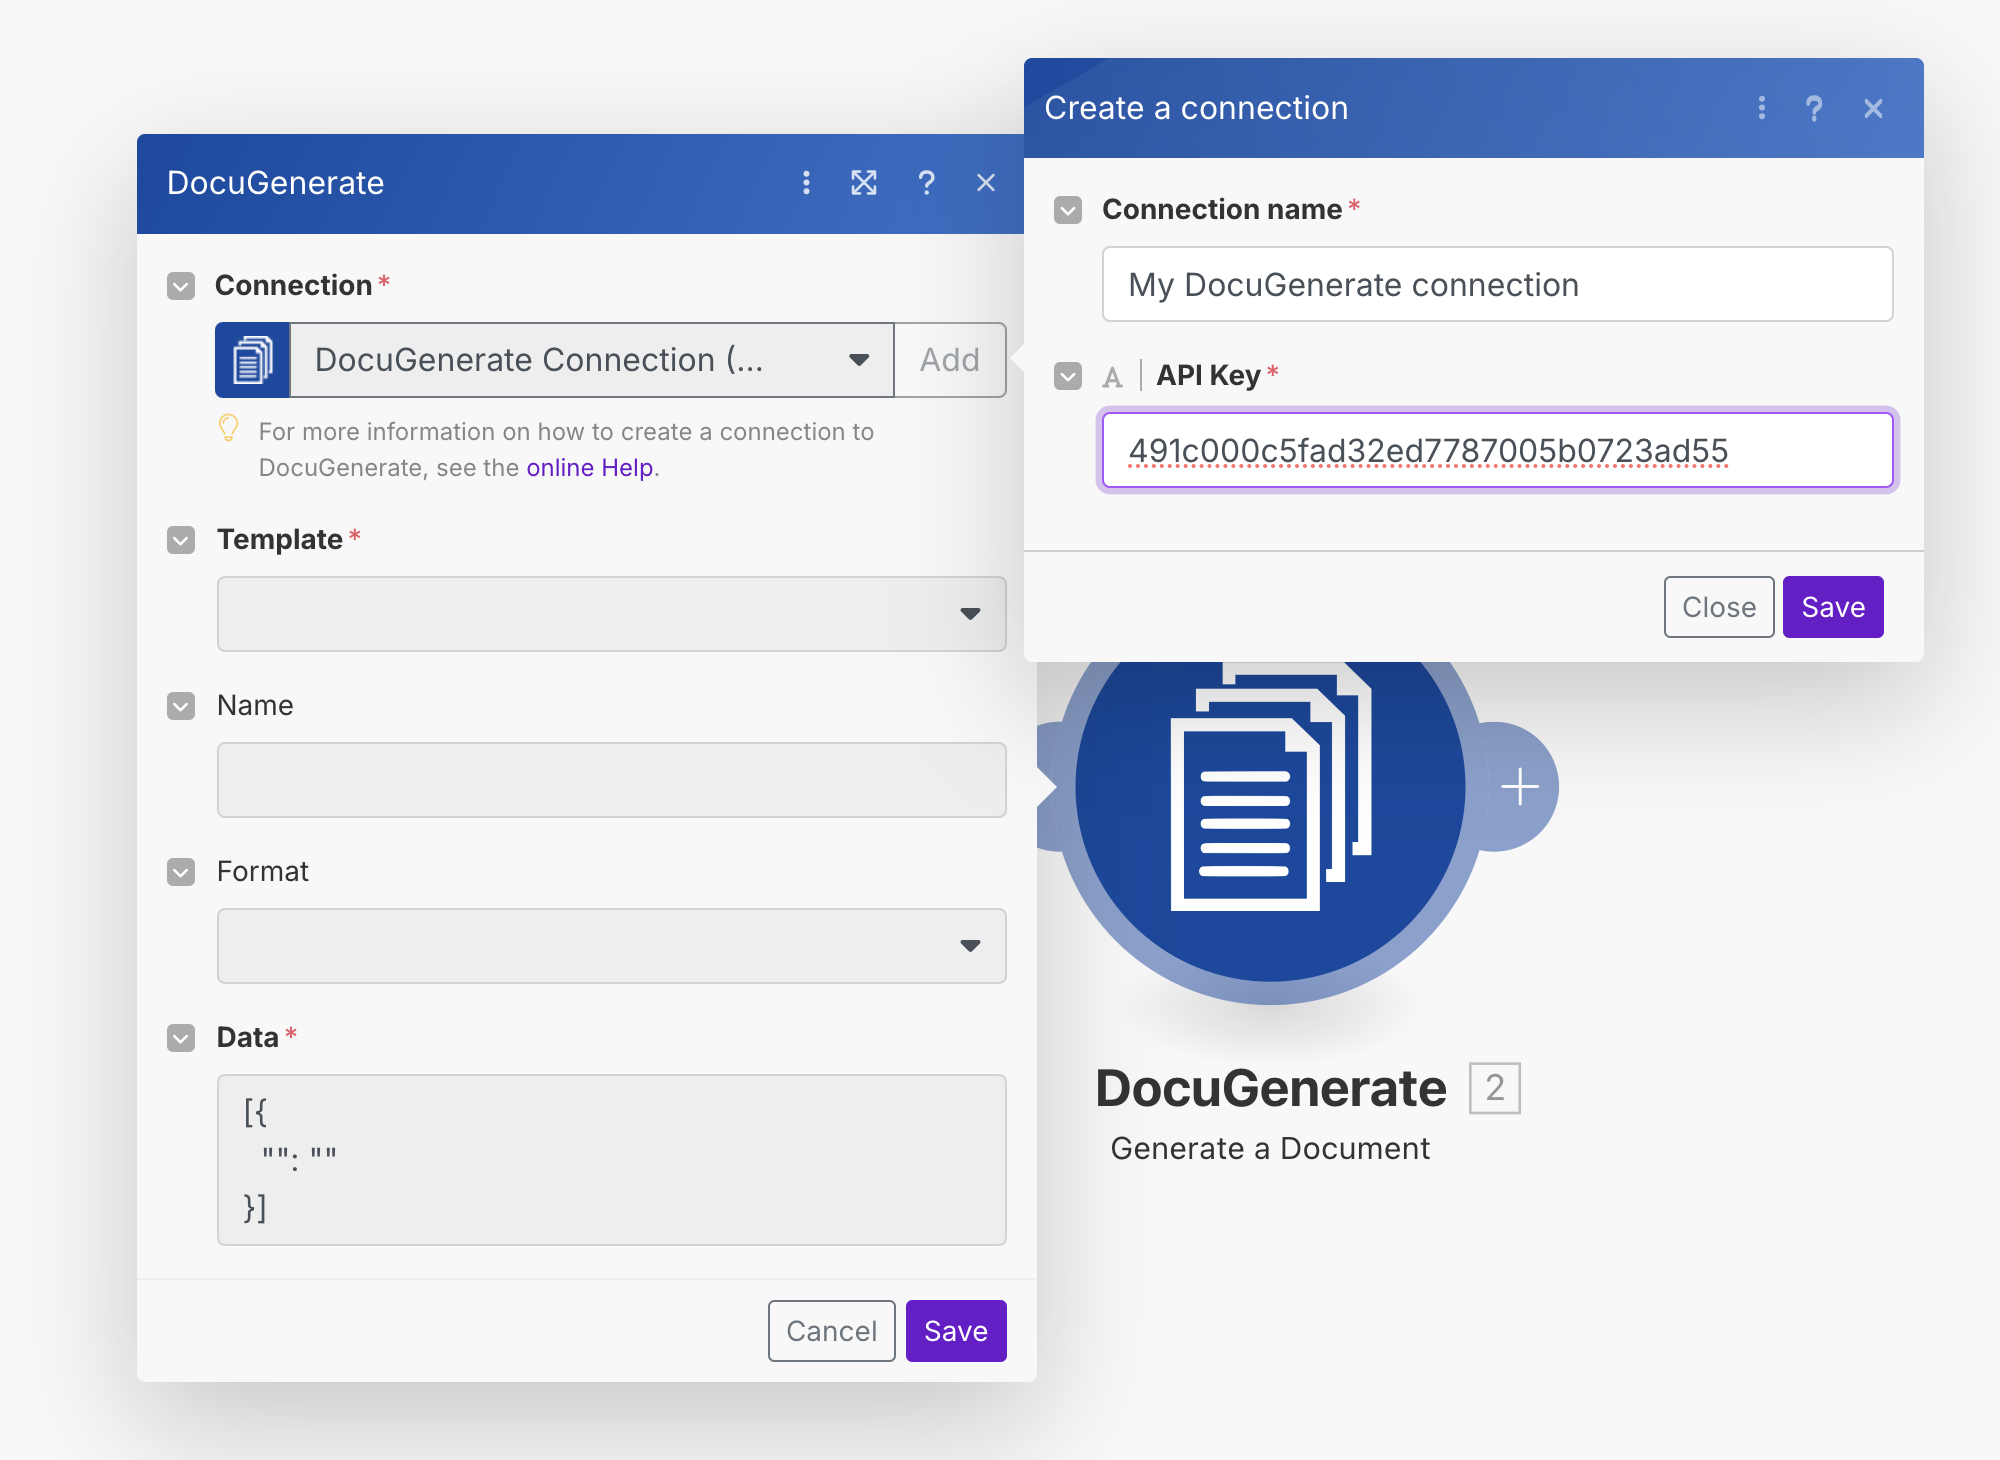Click the large DocuGenerate module icon
This screenshot has width=2000, height=1460.
pyautogui.click(x=1270, y=787)
